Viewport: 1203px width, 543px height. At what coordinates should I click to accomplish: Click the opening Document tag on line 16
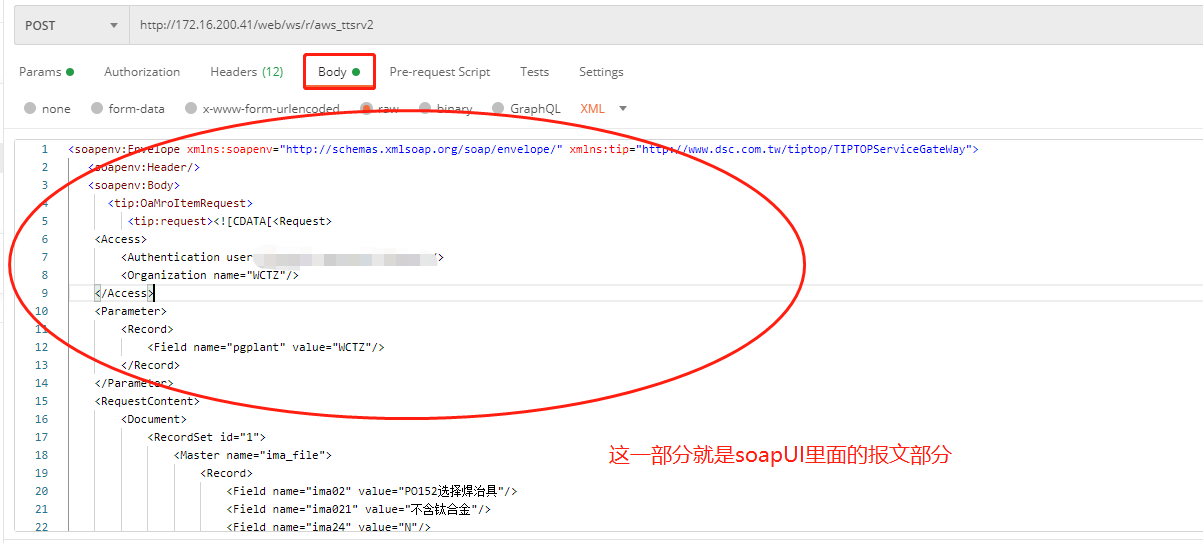[154, 419]
